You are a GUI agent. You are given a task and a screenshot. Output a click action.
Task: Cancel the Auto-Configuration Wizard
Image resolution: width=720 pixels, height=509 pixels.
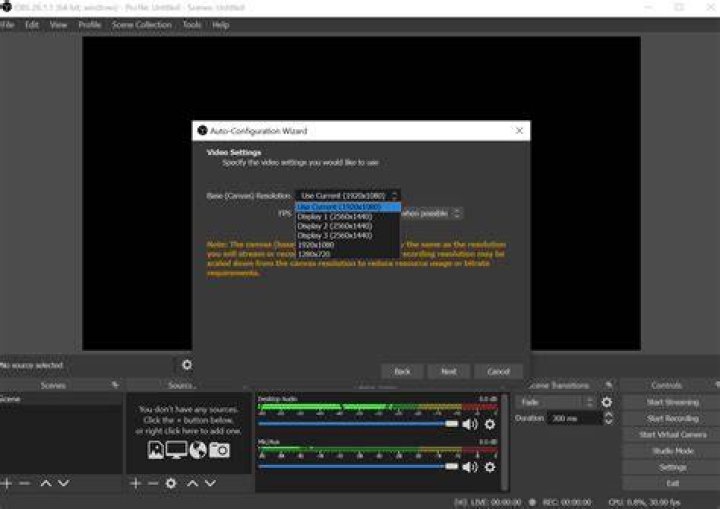[x=498, y=371]
